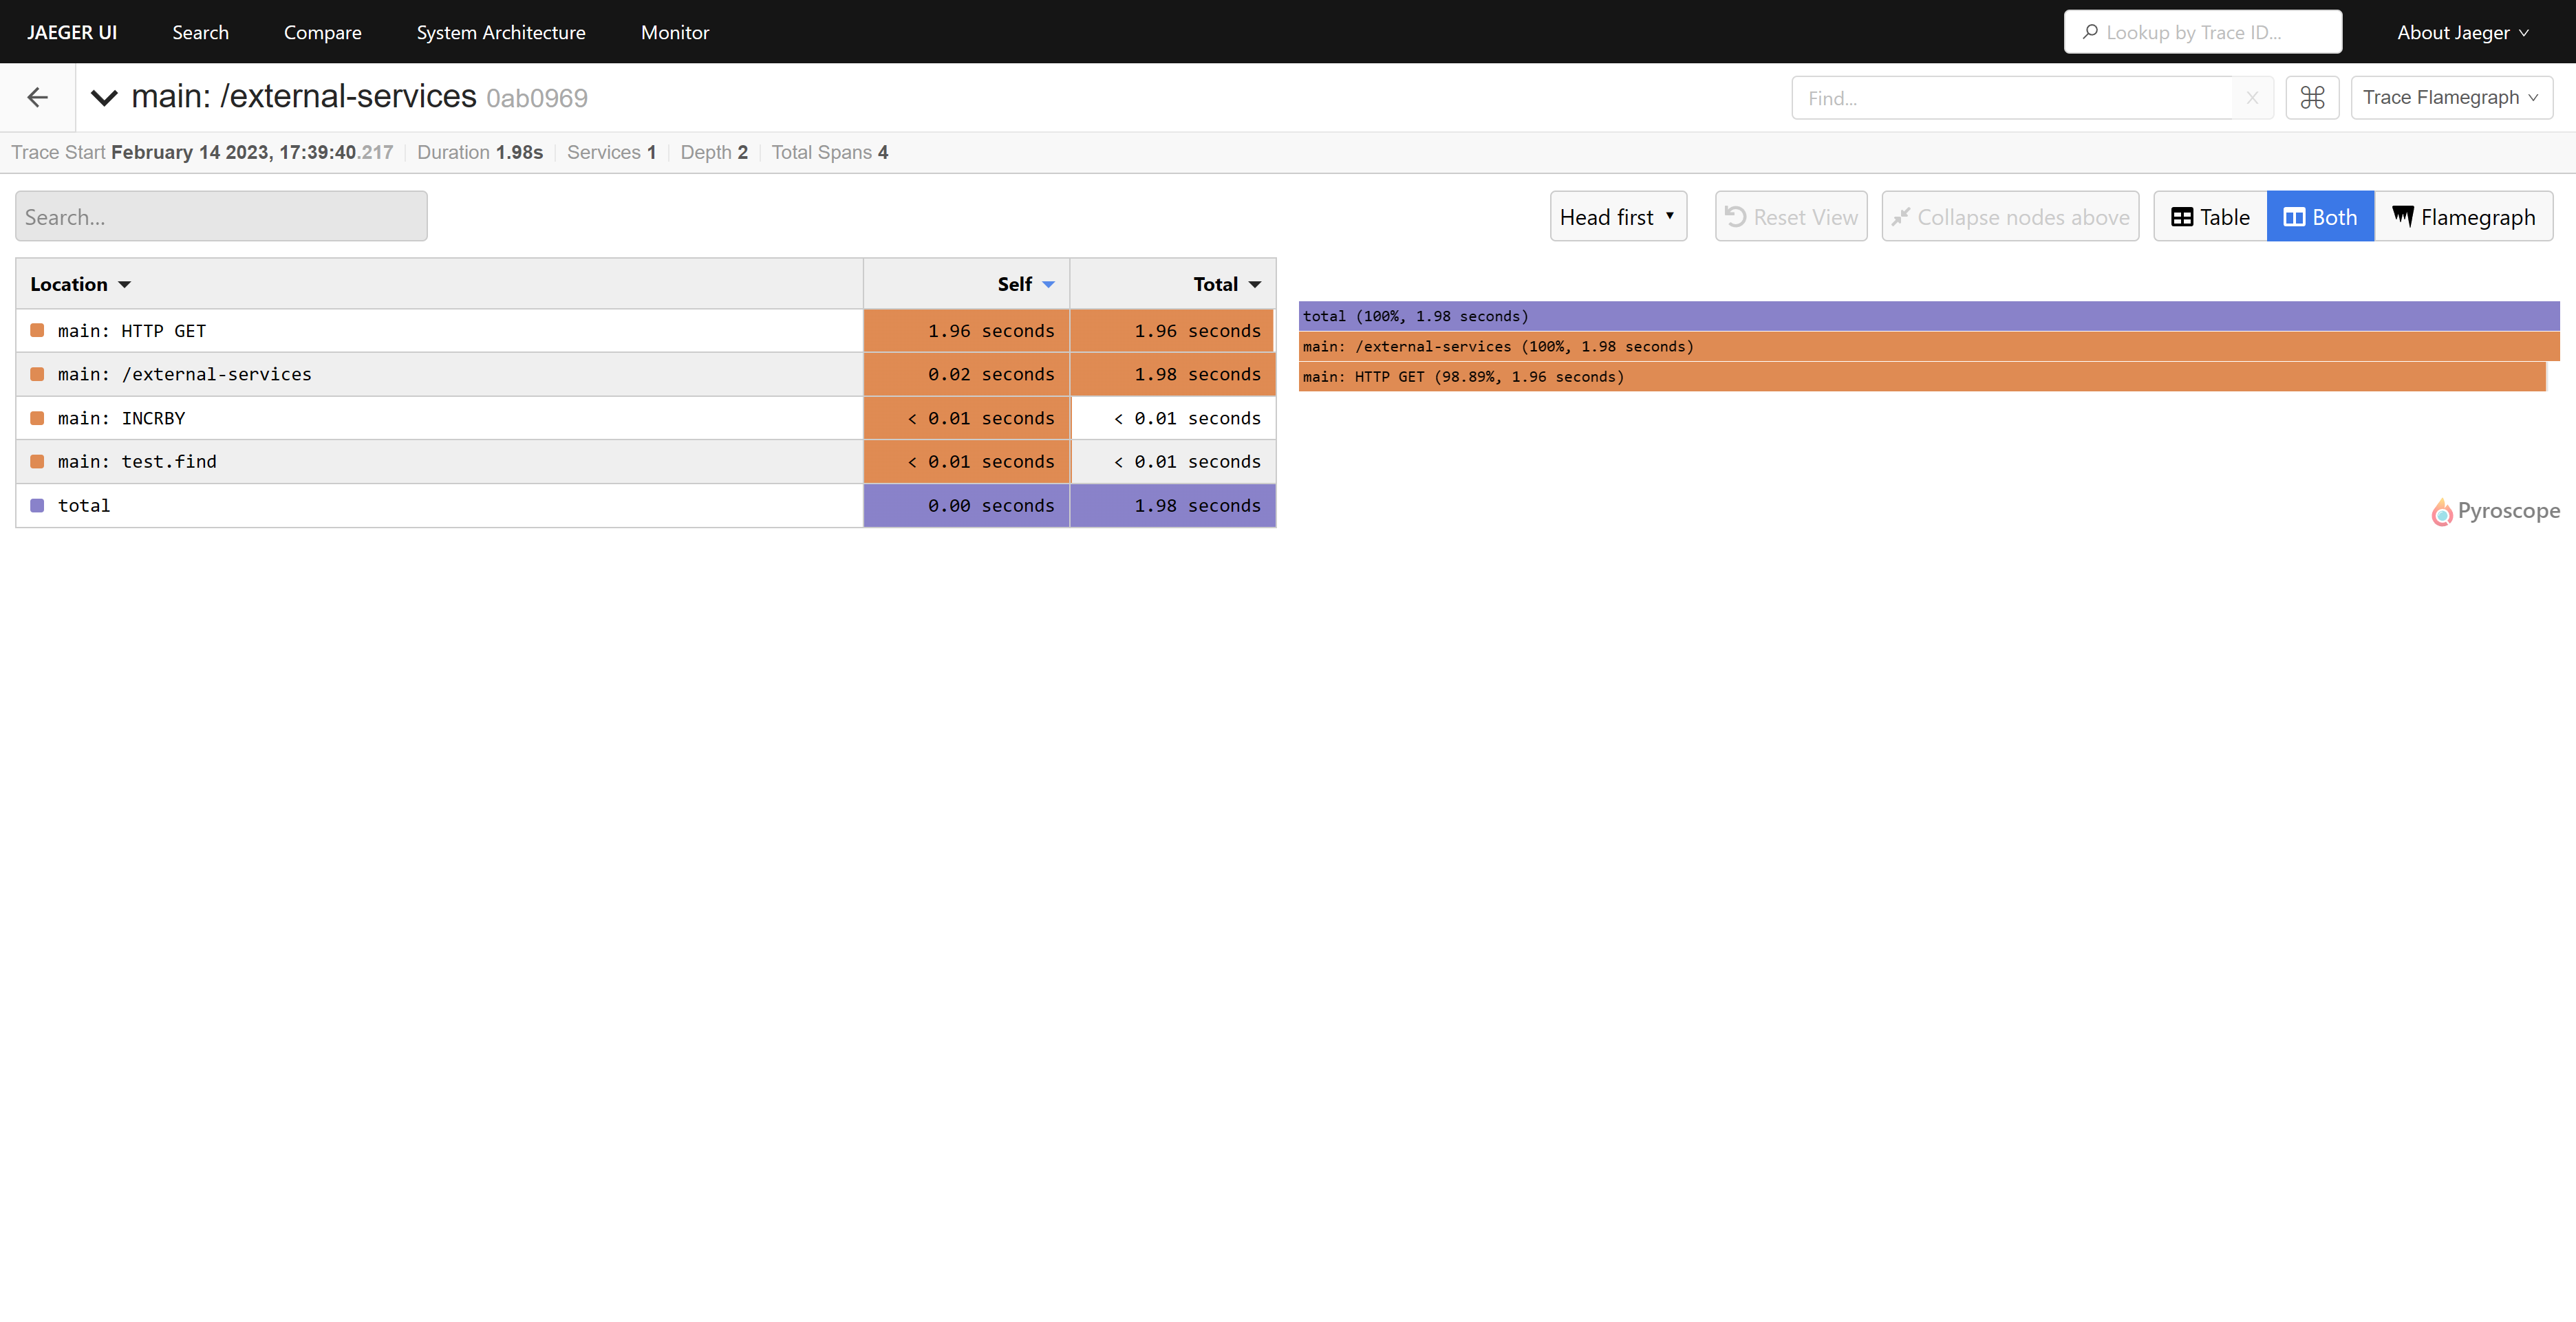This screenshot has width=2576, height=1322.
Task: Click the Reset View undo icon
Action: pyautogui.click(x=1736, y=216)
